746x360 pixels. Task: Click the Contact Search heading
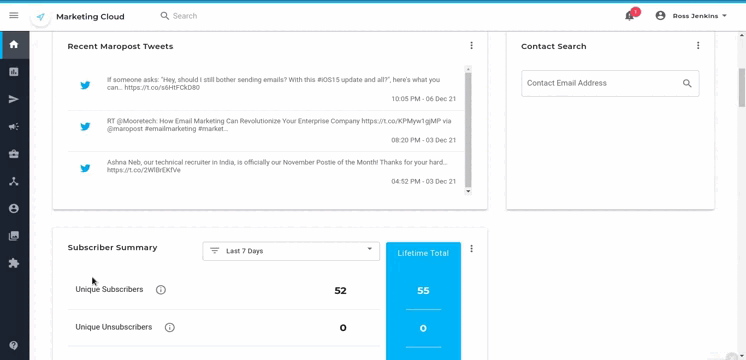[x=553, y=46]
